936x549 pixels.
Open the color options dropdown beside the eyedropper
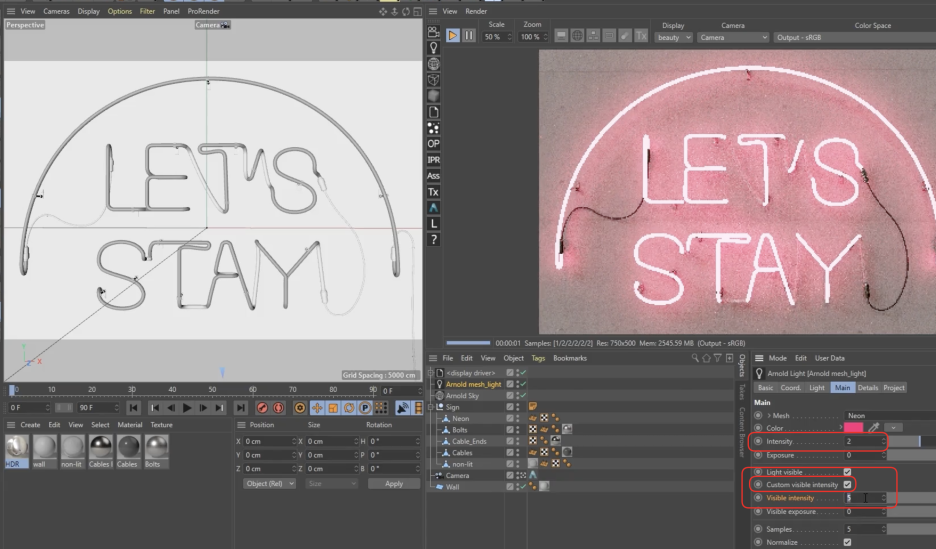tap(893, 428)
